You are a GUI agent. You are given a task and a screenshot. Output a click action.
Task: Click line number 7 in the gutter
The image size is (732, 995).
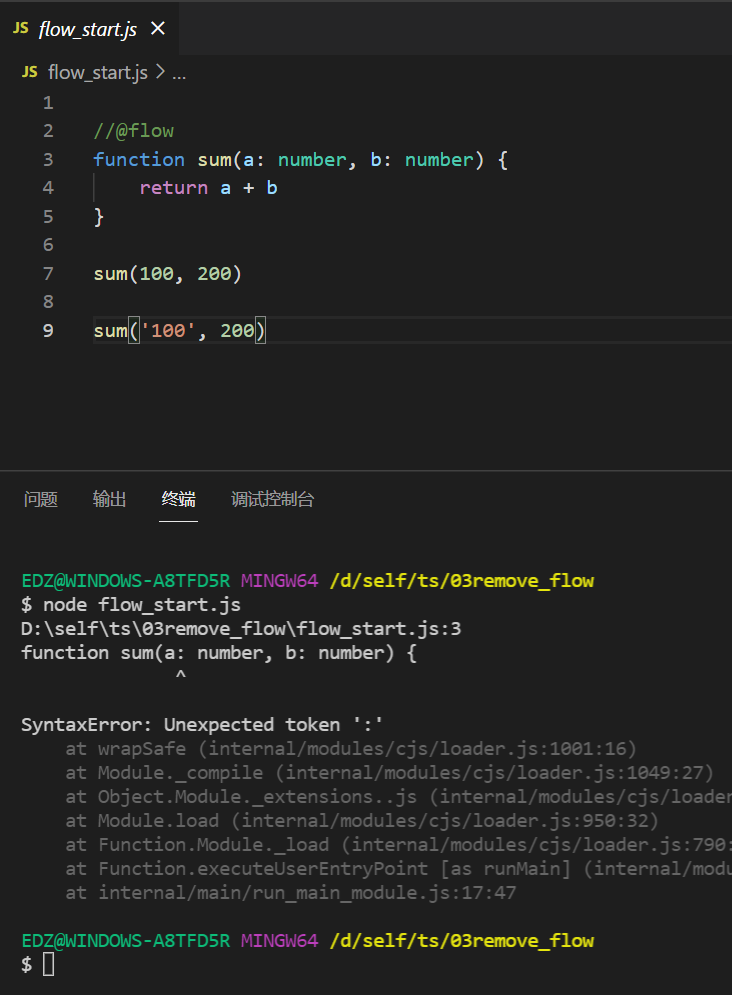tap(48, 273)
